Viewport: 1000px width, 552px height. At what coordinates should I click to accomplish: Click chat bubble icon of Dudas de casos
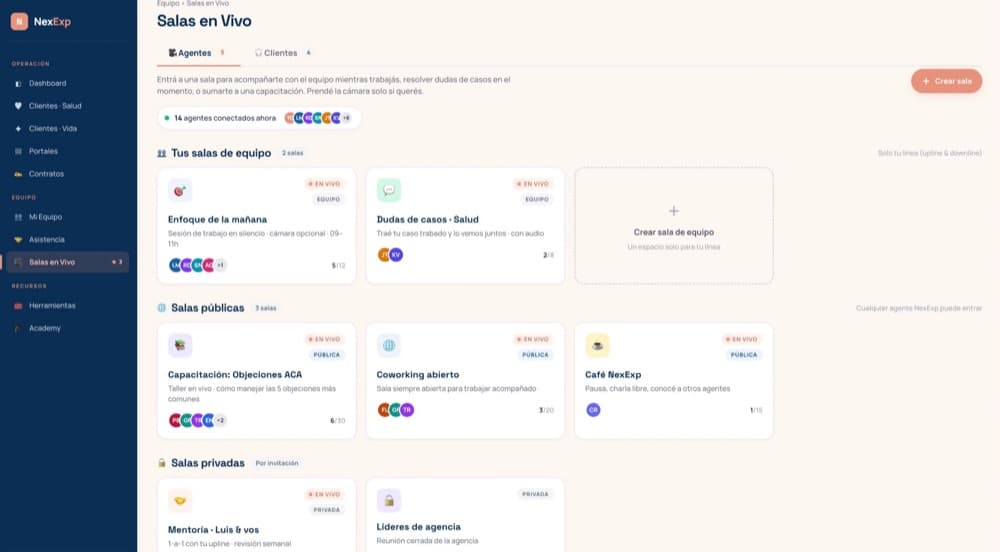(388, 191)
